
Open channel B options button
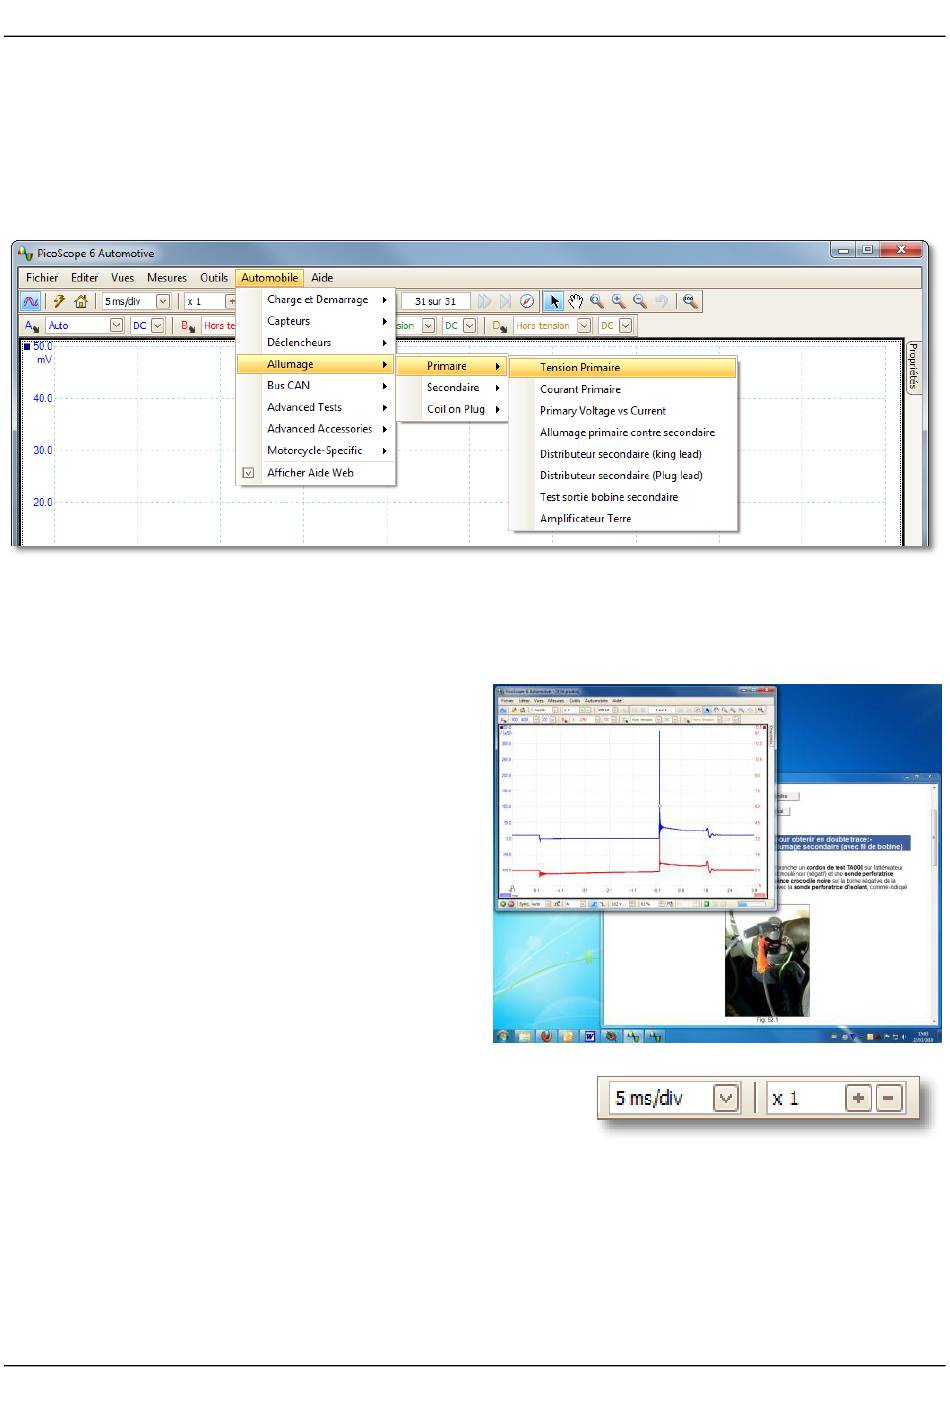(188, 325)
